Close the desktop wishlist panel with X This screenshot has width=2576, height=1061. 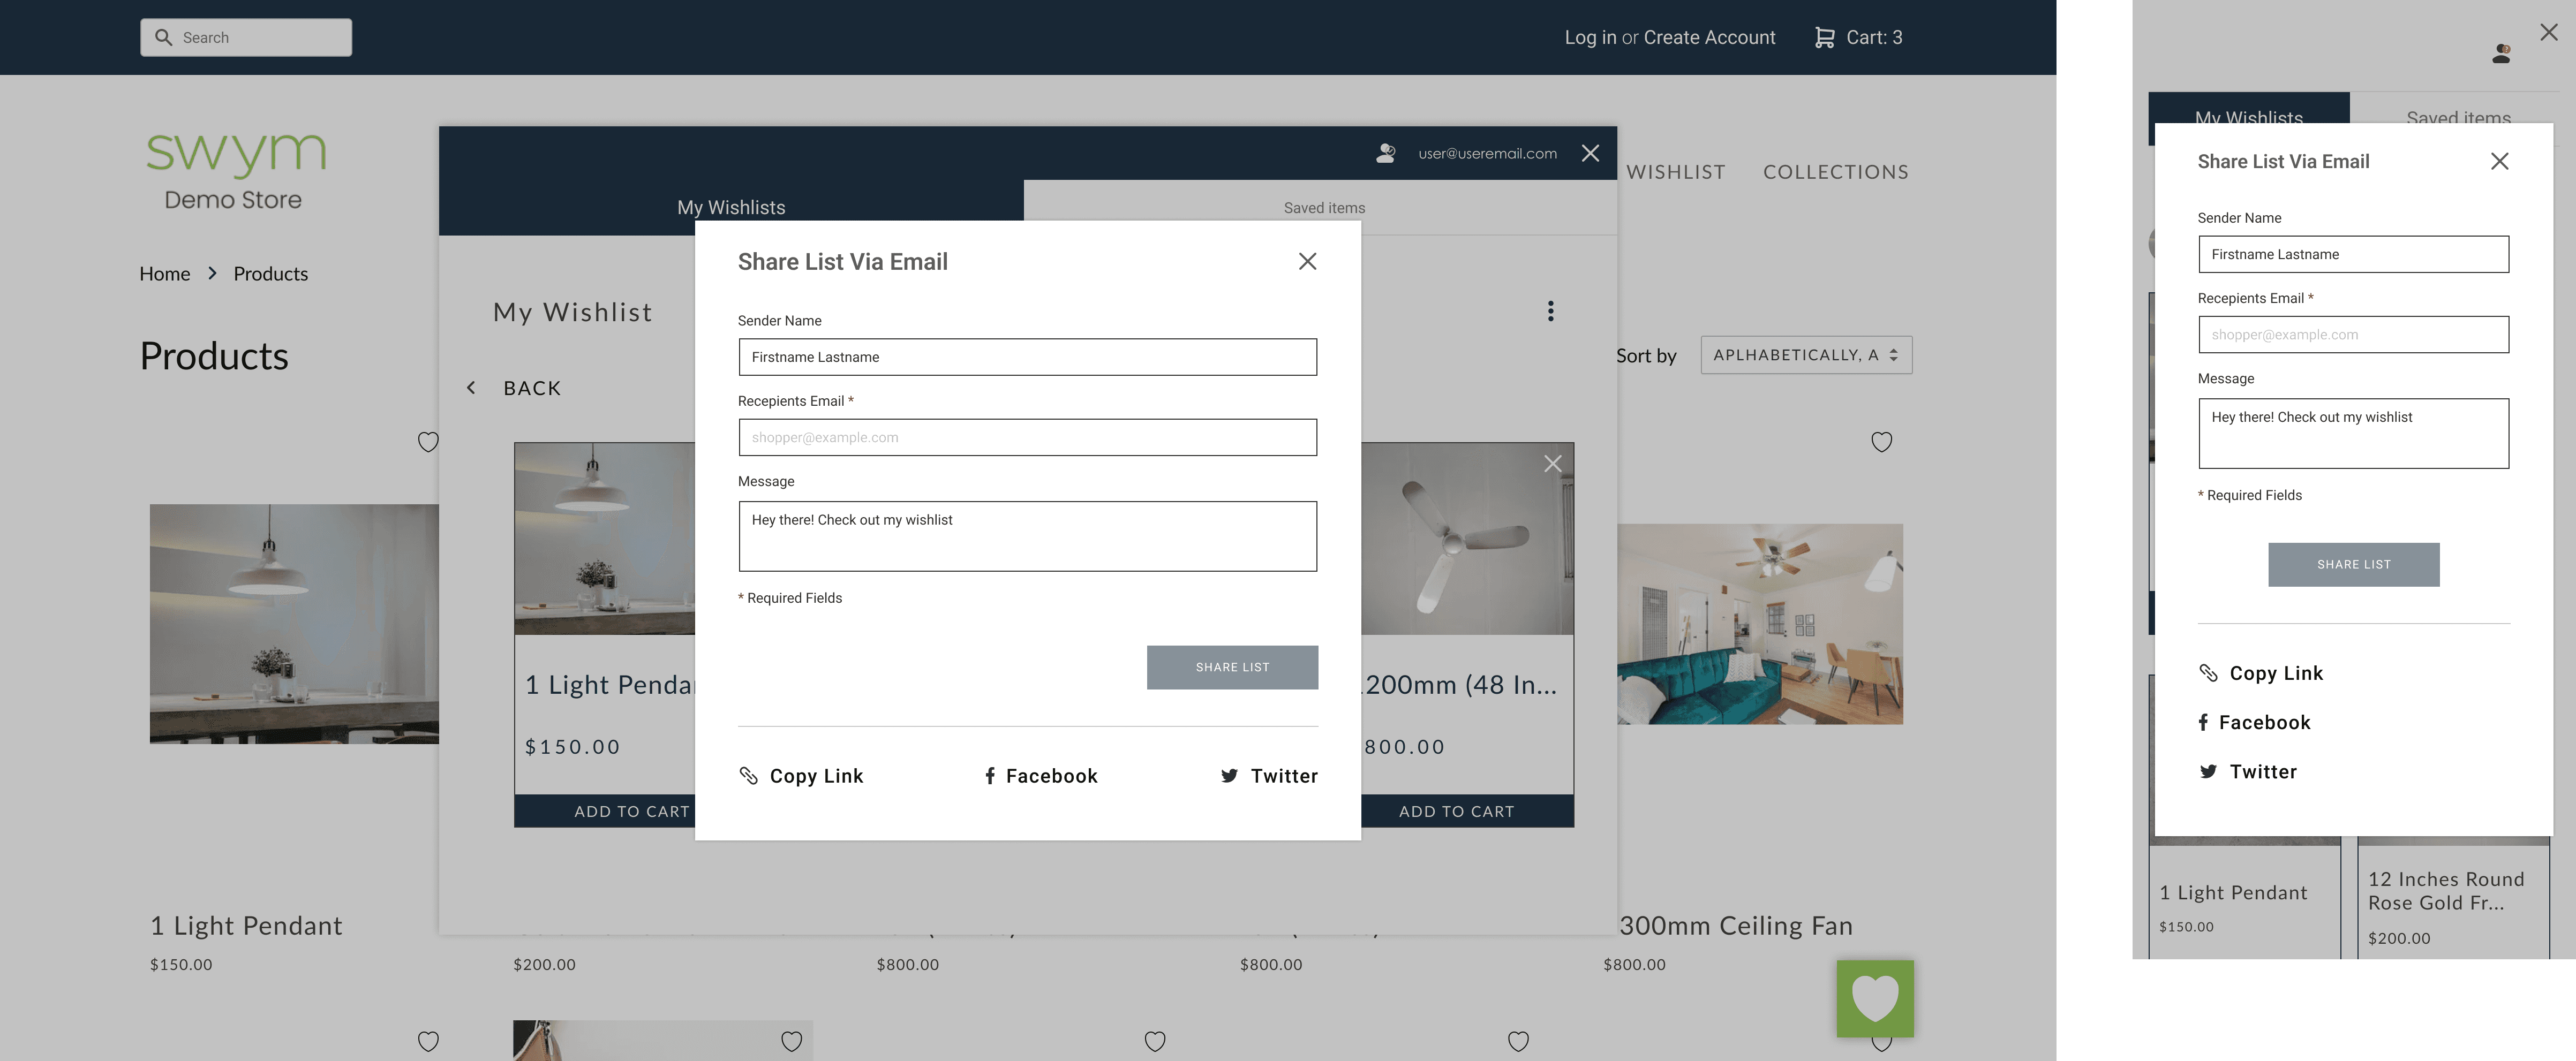[x=1590, y=153]
